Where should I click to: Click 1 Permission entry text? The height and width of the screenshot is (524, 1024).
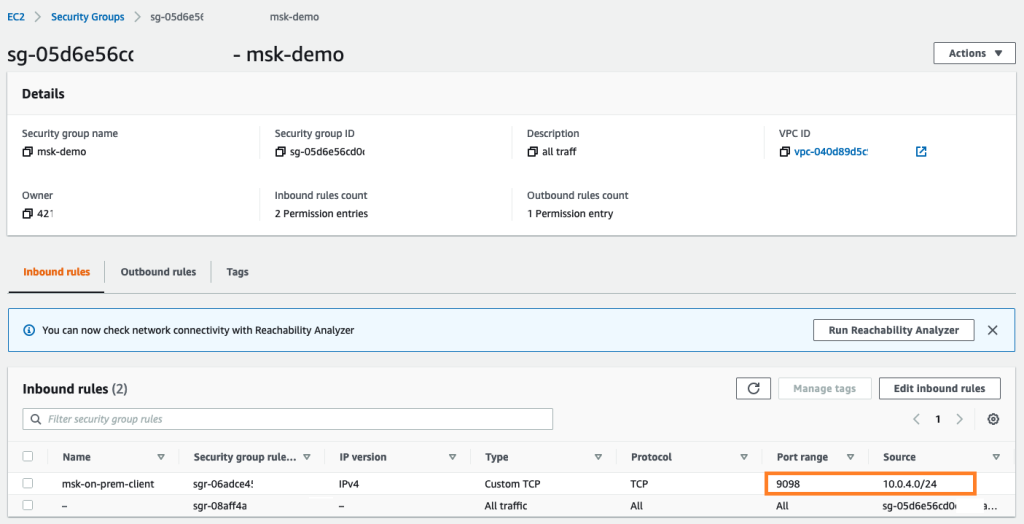tap(570, 214)
